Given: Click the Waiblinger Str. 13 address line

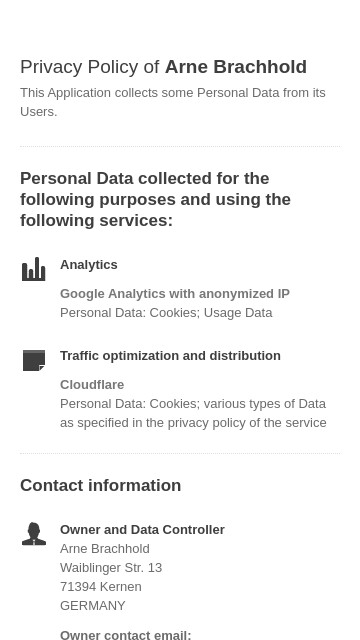Looking at the screenshot, I should pyautogui.click(x=111, y=567).
